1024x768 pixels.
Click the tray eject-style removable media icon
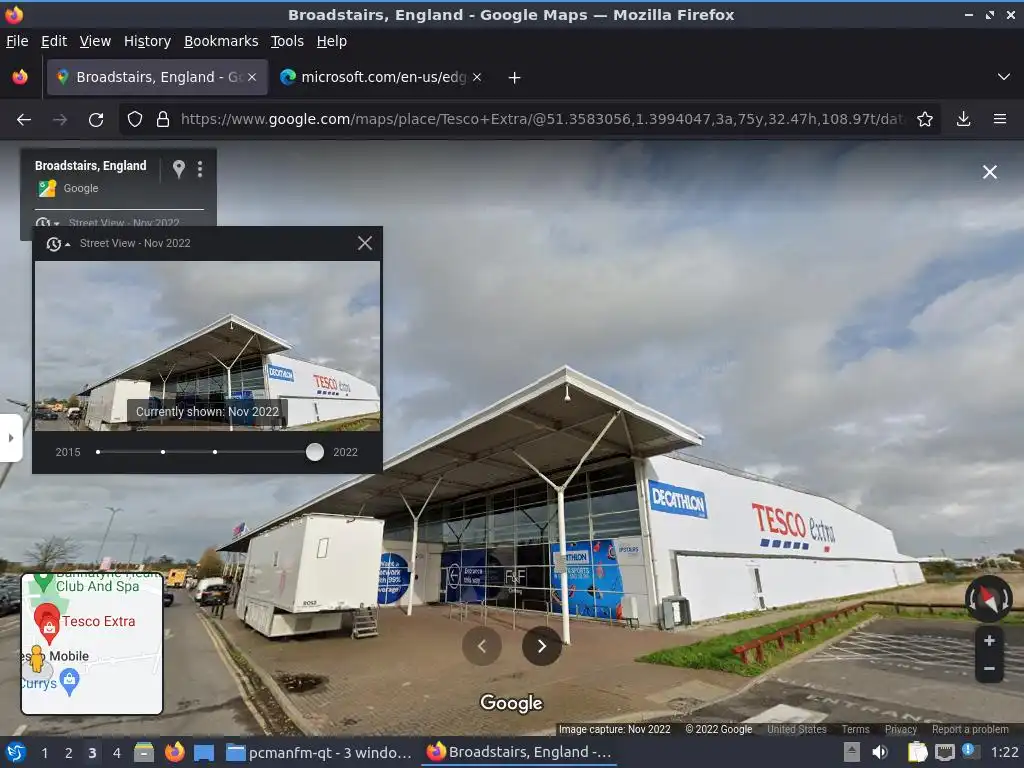(x=852, y=752)
